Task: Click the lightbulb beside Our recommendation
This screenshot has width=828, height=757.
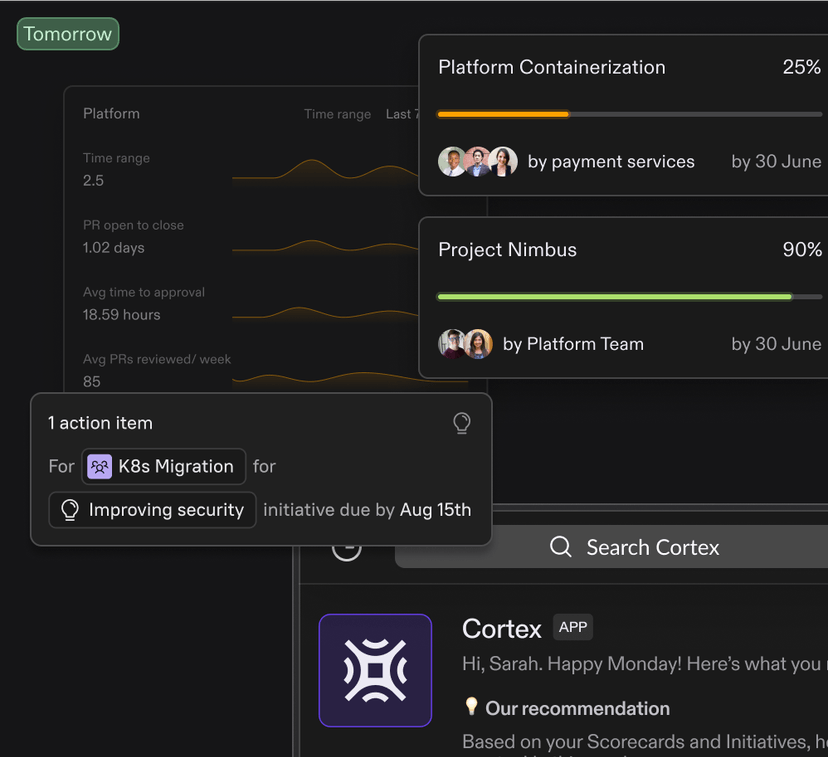Action: click(472, 707)
